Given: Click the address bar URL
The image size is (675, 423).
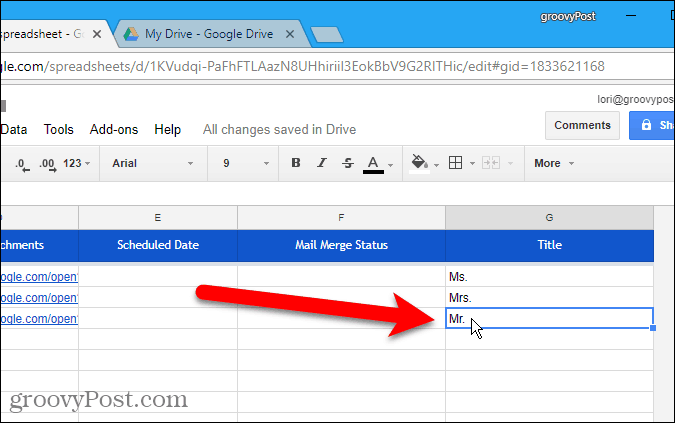Looking at the screenshot, I should tap(302, 67).
